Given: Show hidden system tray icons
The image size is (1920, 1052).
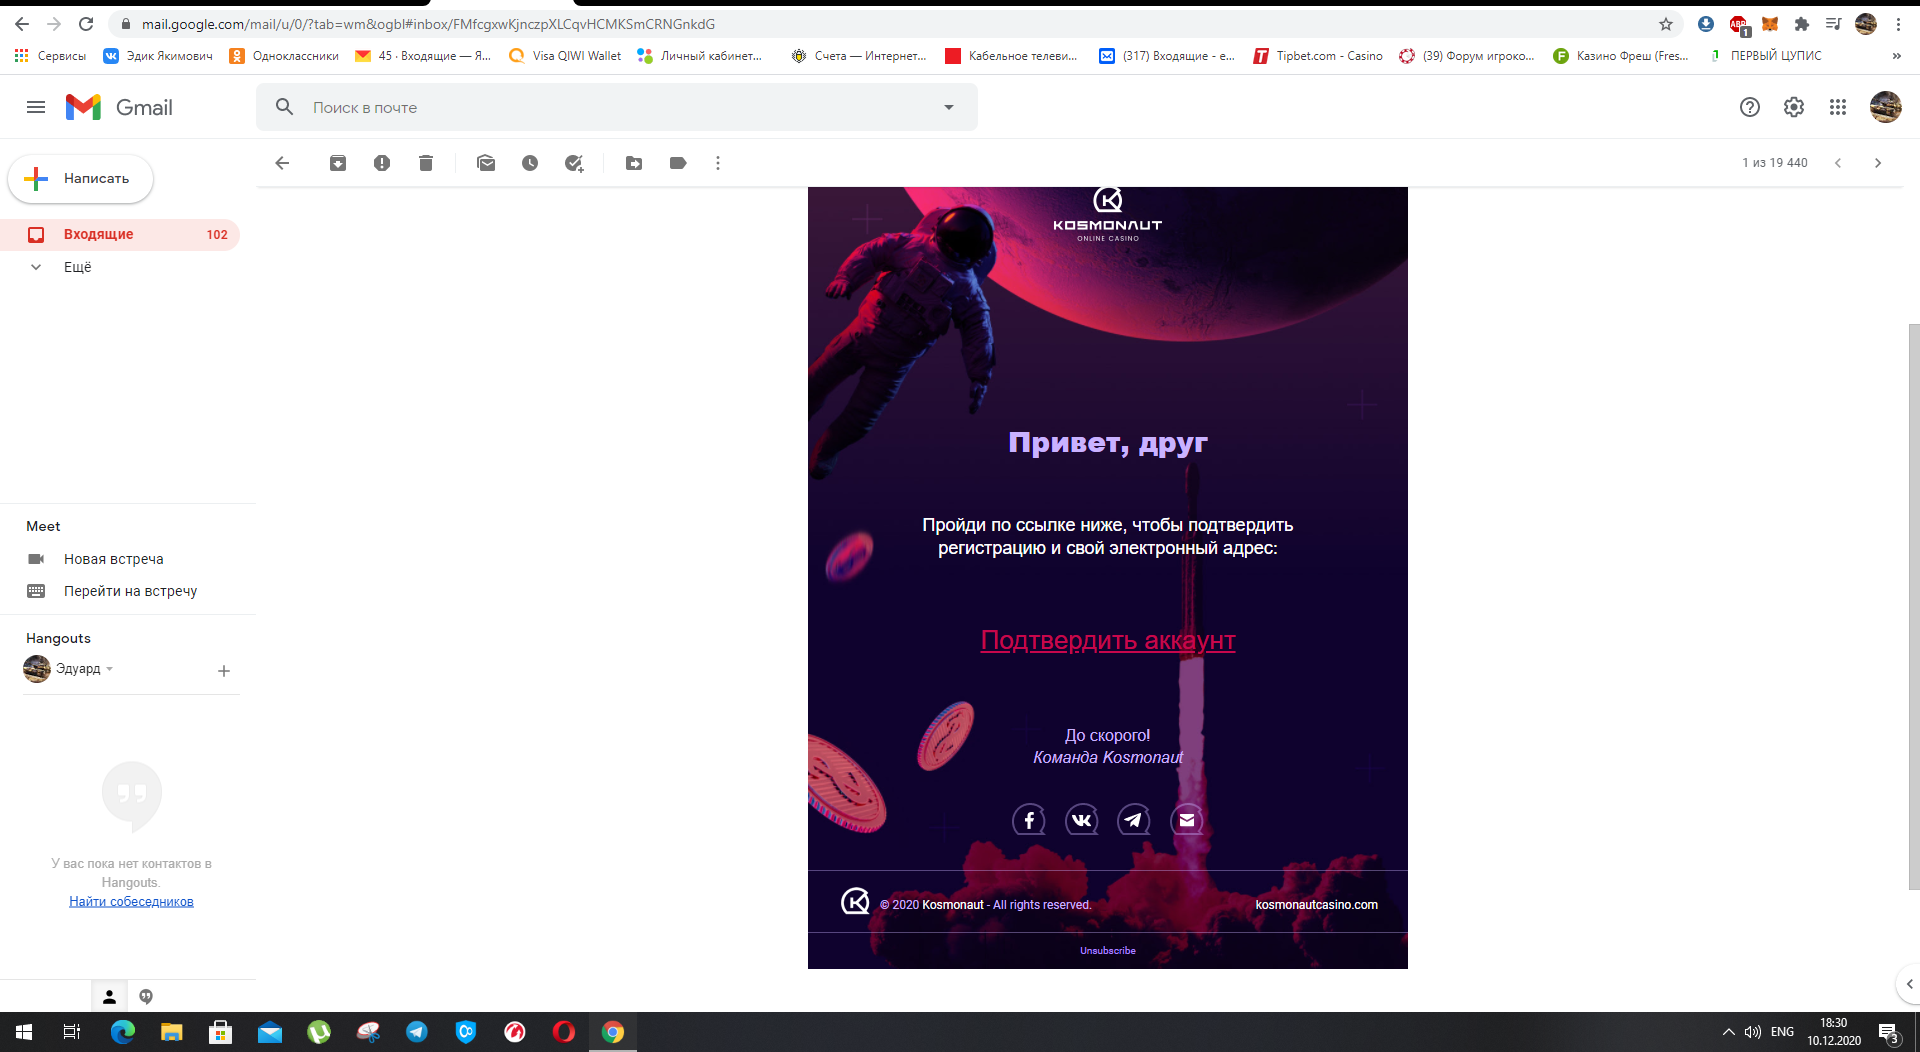Looking at the screenshot, I should [x=1728, y=1032].
